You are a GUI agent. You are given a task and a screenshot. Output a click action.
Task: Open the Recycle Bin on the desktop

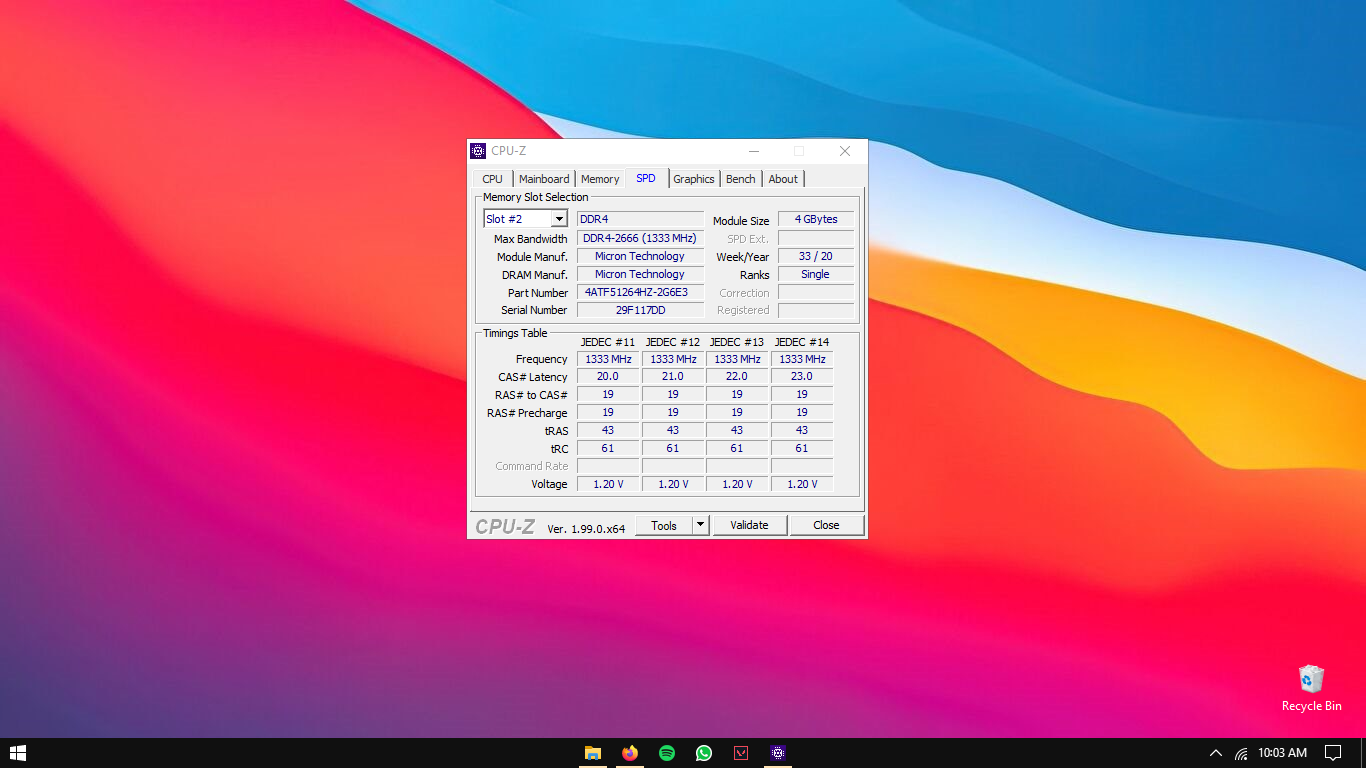1311,680
